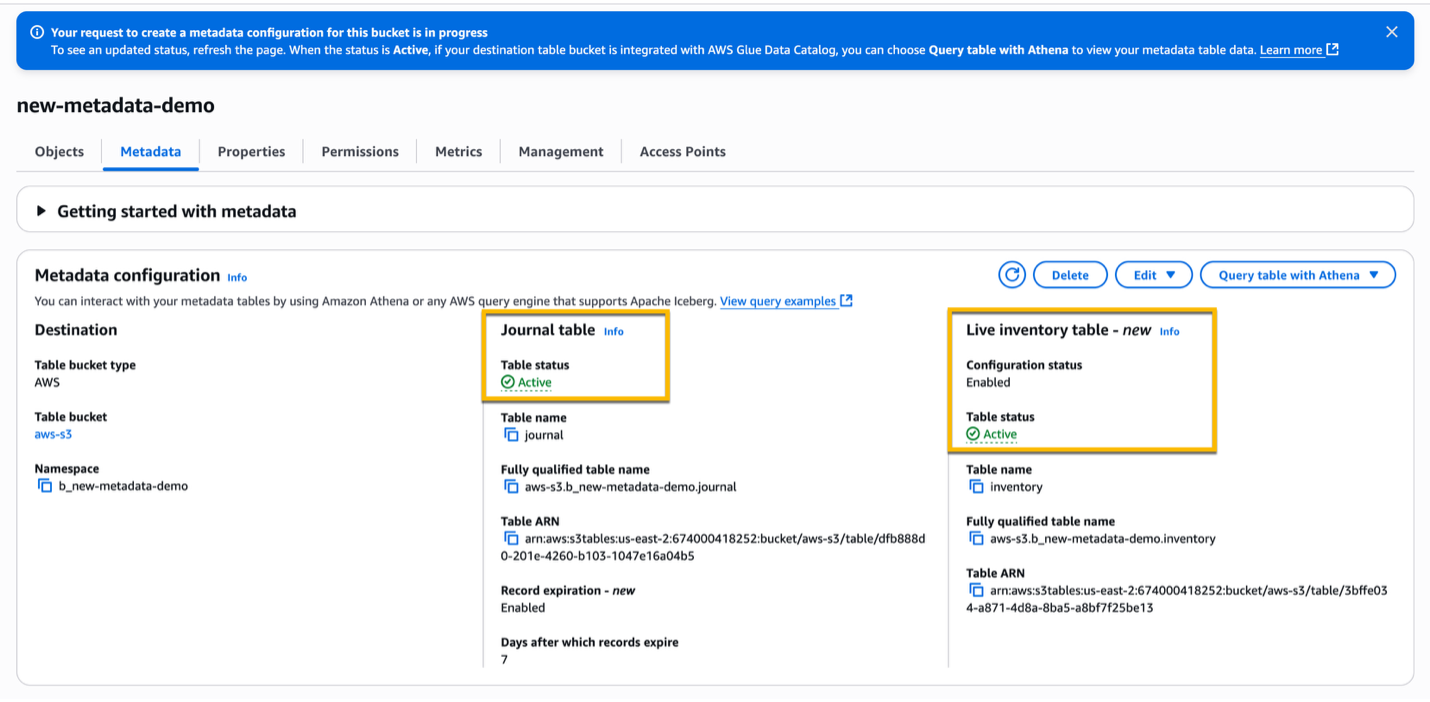The image size is (1430, 702).
Task: Click the Configuration status value Enabled
Action: [988, 383]
